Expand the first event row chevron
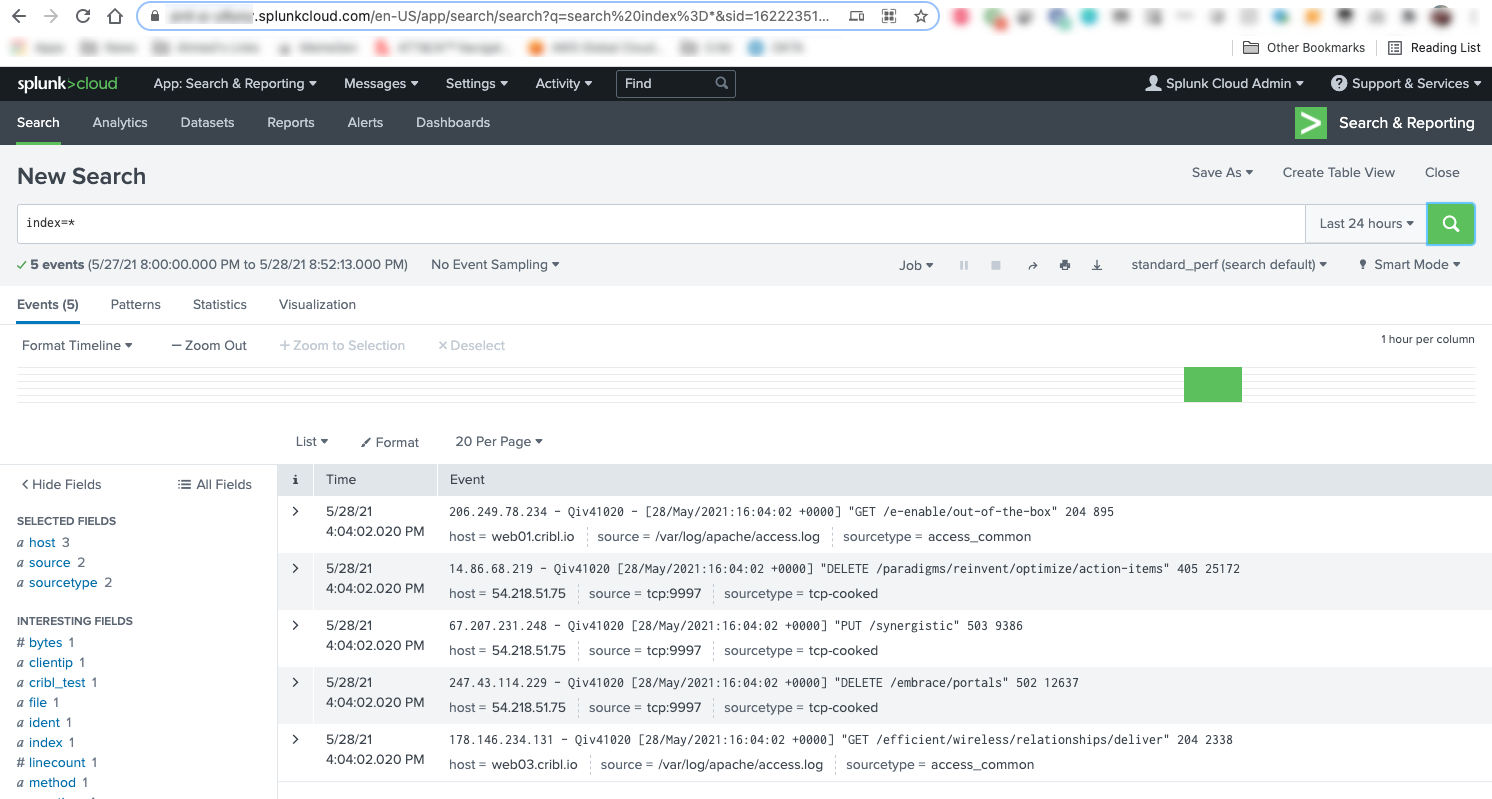This screenshot has width=1492, height=799. tap(295, 511)
